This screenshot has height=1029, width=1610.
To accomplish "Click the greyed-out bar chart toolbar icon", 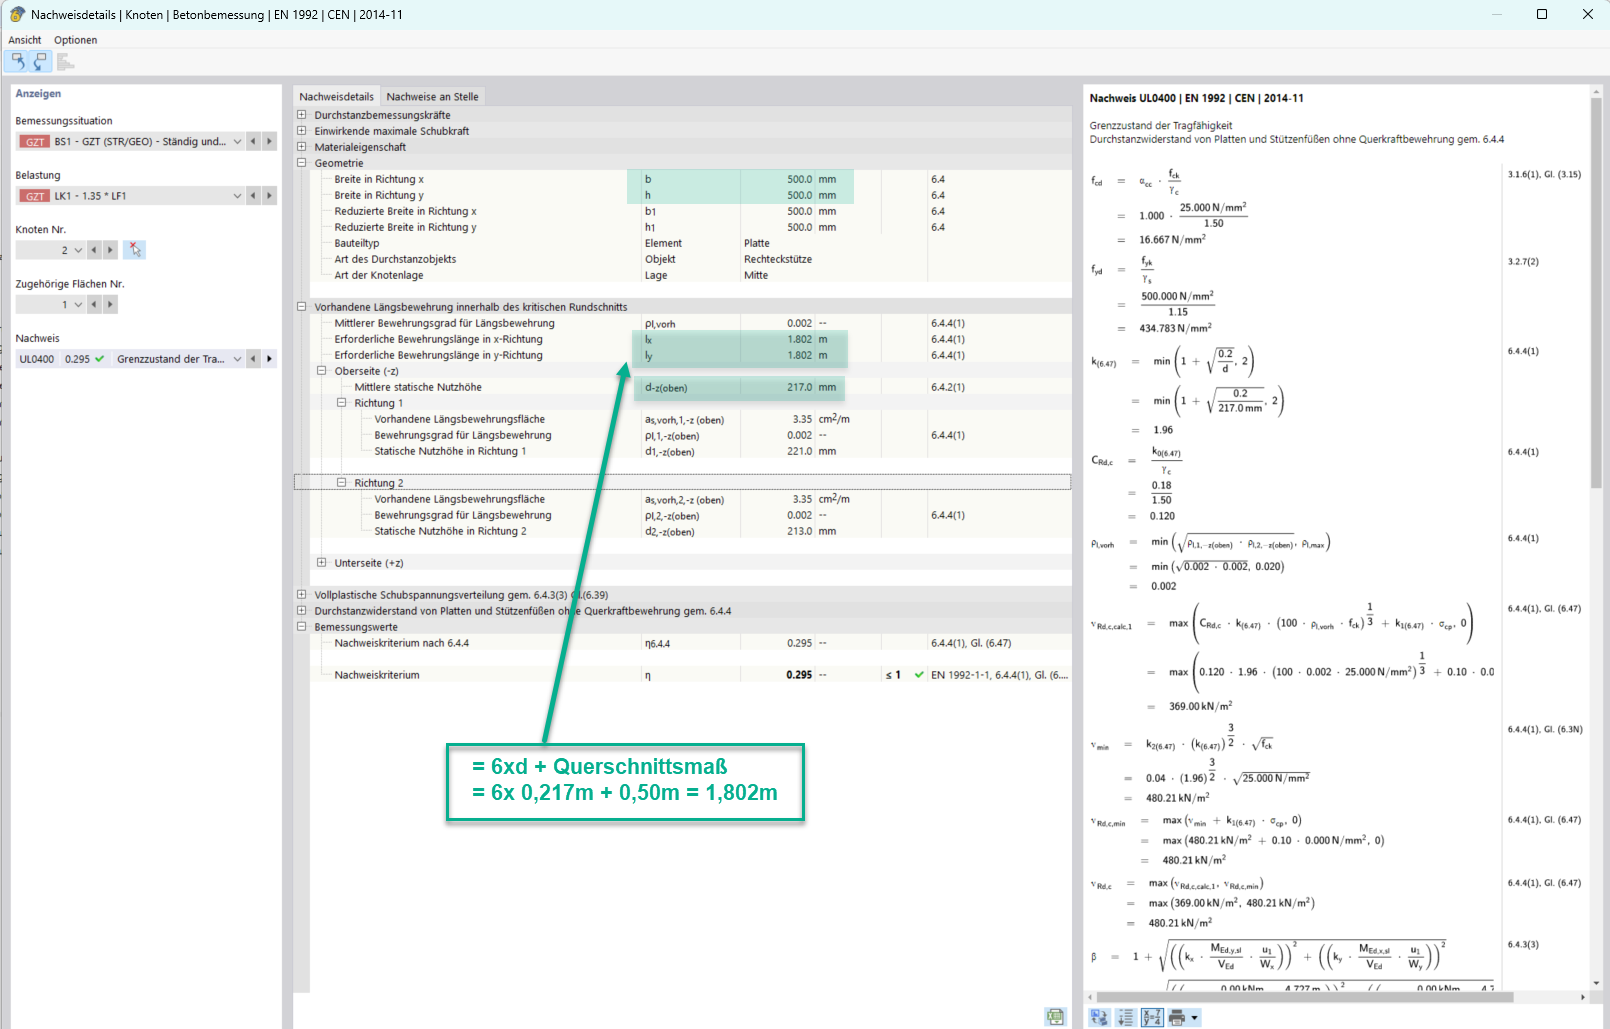I will (65, 62).
